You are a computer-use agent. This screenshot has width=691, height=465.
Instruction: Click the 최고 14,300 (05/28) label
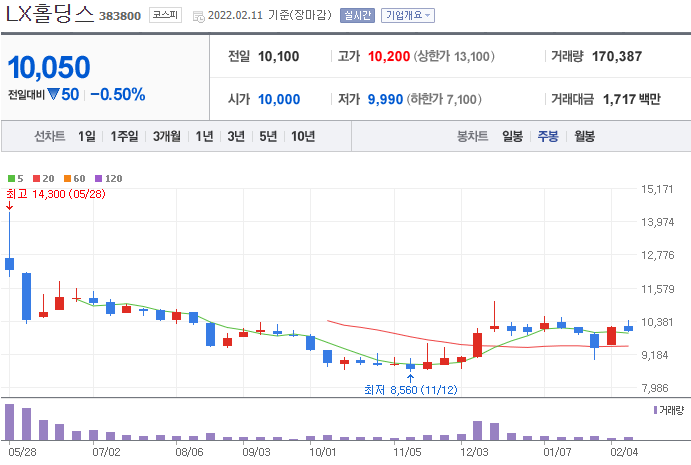point(56,194)
